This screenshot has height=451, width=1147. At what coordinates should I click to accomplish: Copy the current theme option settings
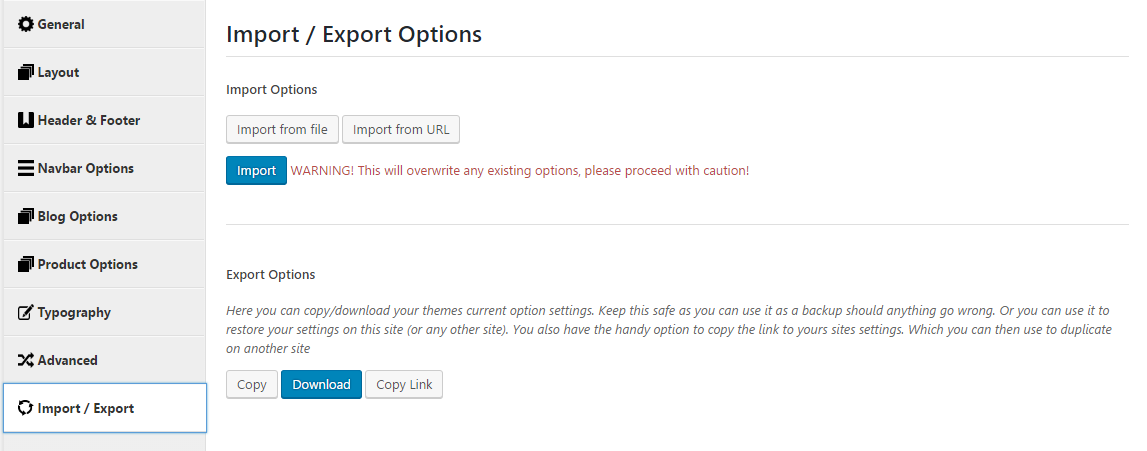tap(252, 384)
